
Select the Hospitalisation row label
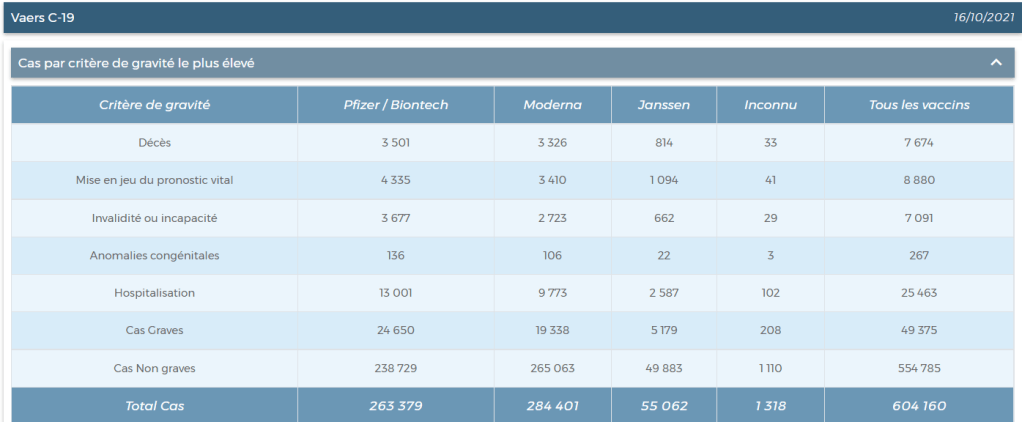coord(154,293)
